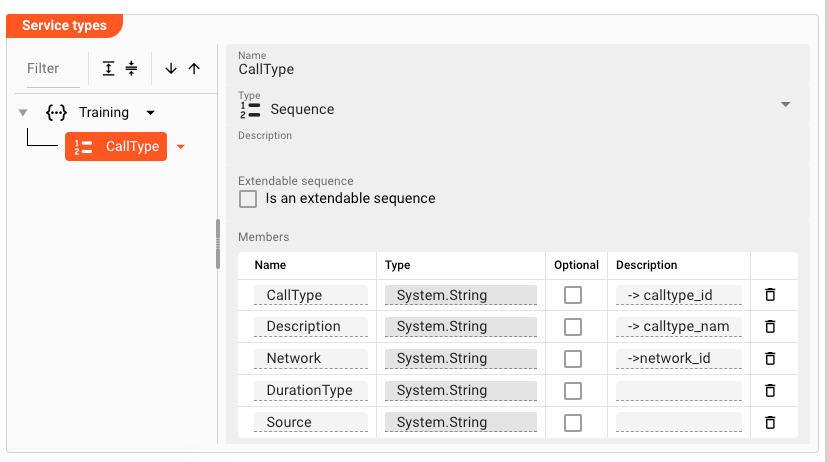Viewport: 827px width, 462px height.
Task: Open the Training node dropdown arrow
Action: point(151,113)
